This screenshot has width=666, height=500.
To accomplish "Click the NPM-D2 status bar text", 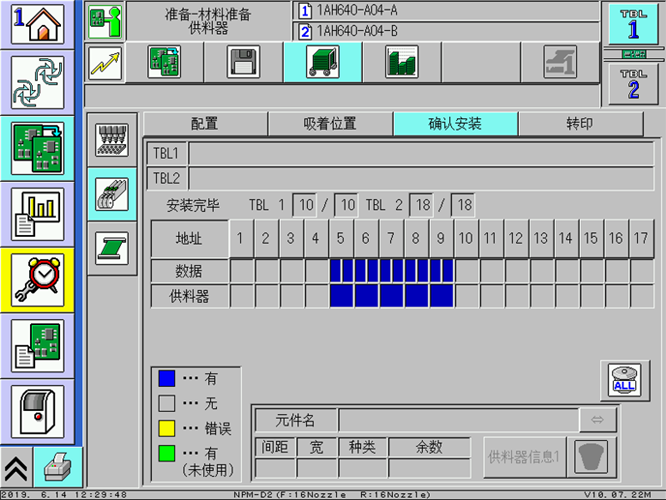I will point(332,495).
